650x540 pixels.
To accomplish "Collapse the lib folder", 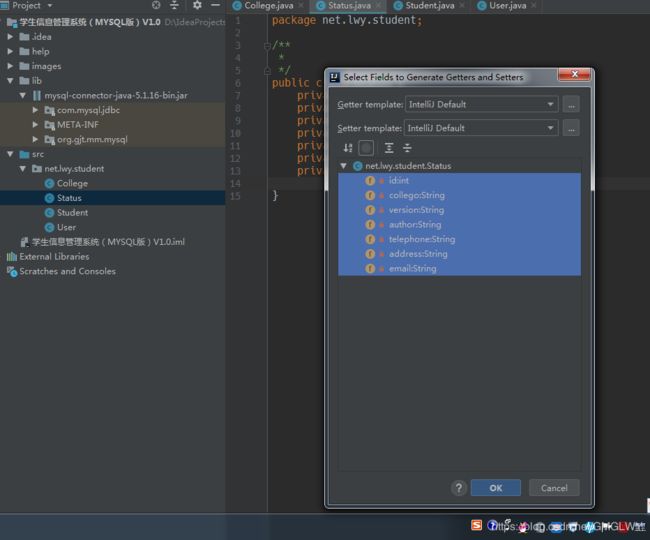I will point(10,81).
